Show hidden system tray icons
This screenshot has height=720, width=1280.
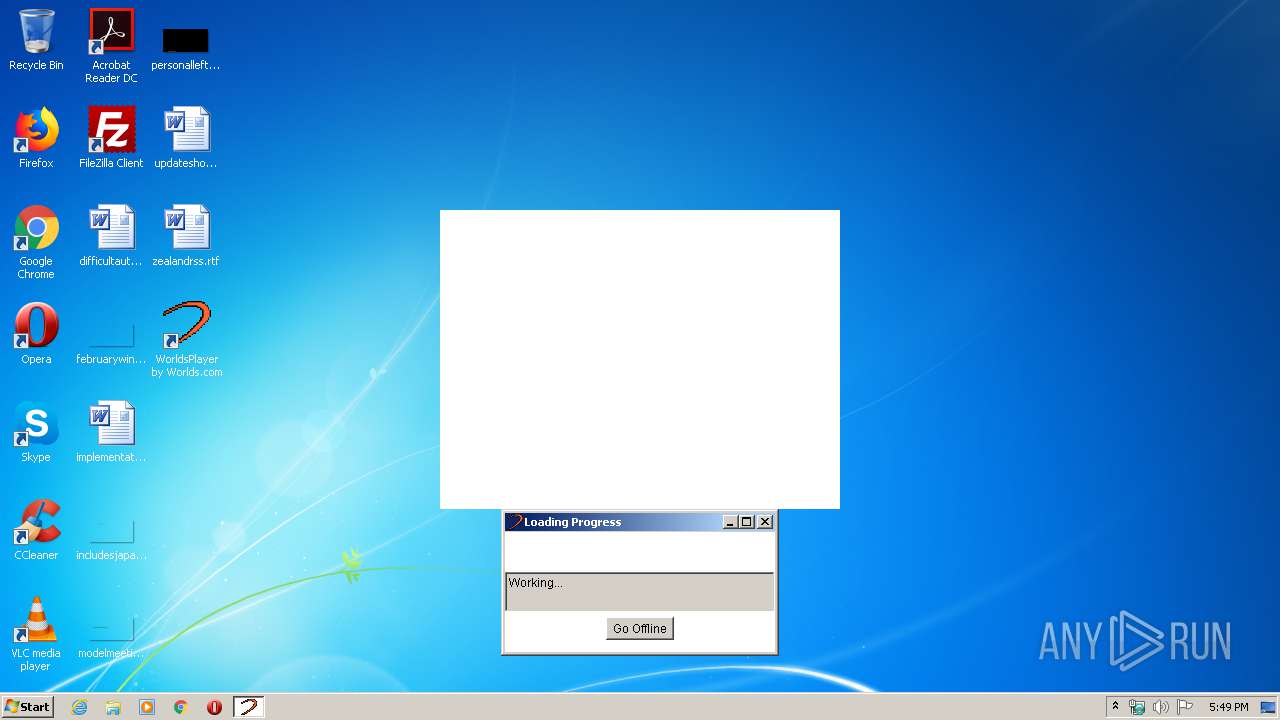click(1115, 707)
